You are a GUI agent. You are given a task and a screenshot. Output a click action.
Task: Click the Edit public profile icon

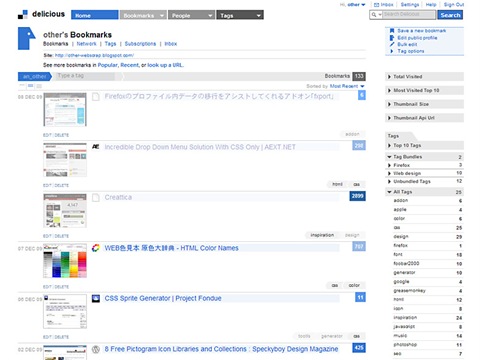[x=392, y=38]
